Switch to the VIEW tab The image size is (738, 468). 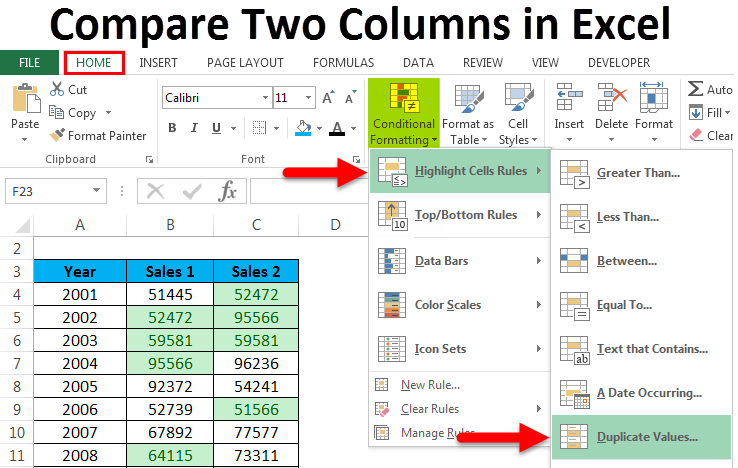[545, 63]
